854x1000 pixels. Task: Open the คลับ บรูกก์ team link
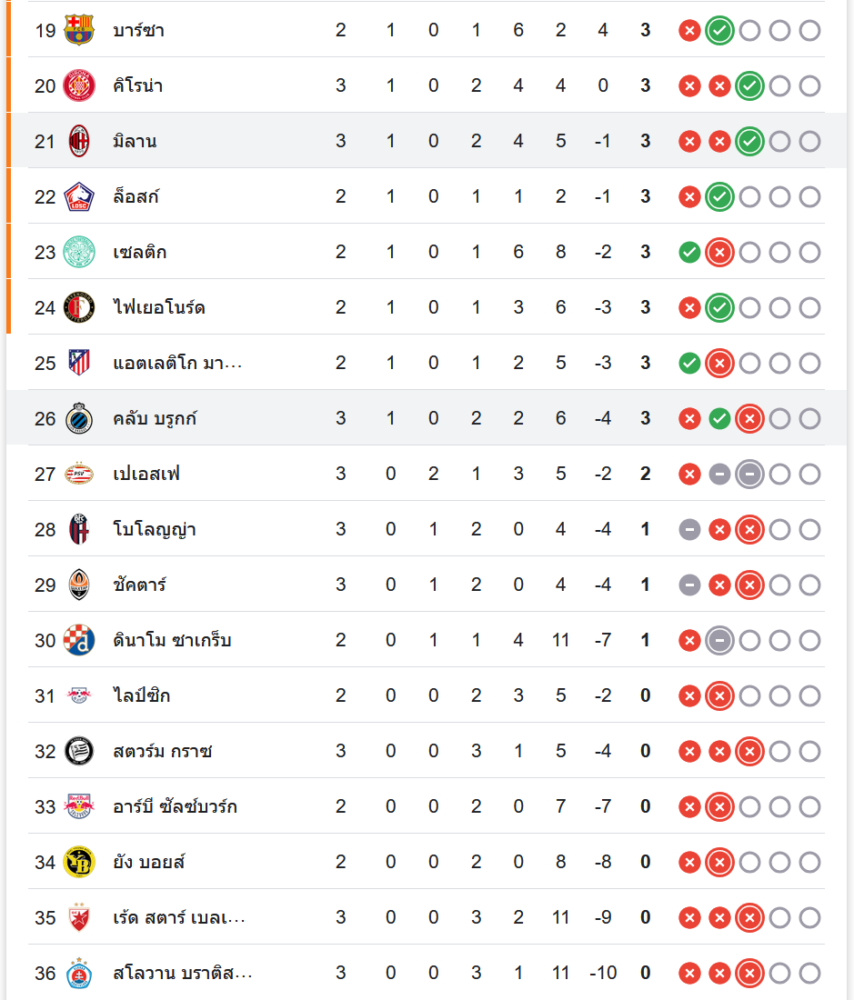pos(155,418)
